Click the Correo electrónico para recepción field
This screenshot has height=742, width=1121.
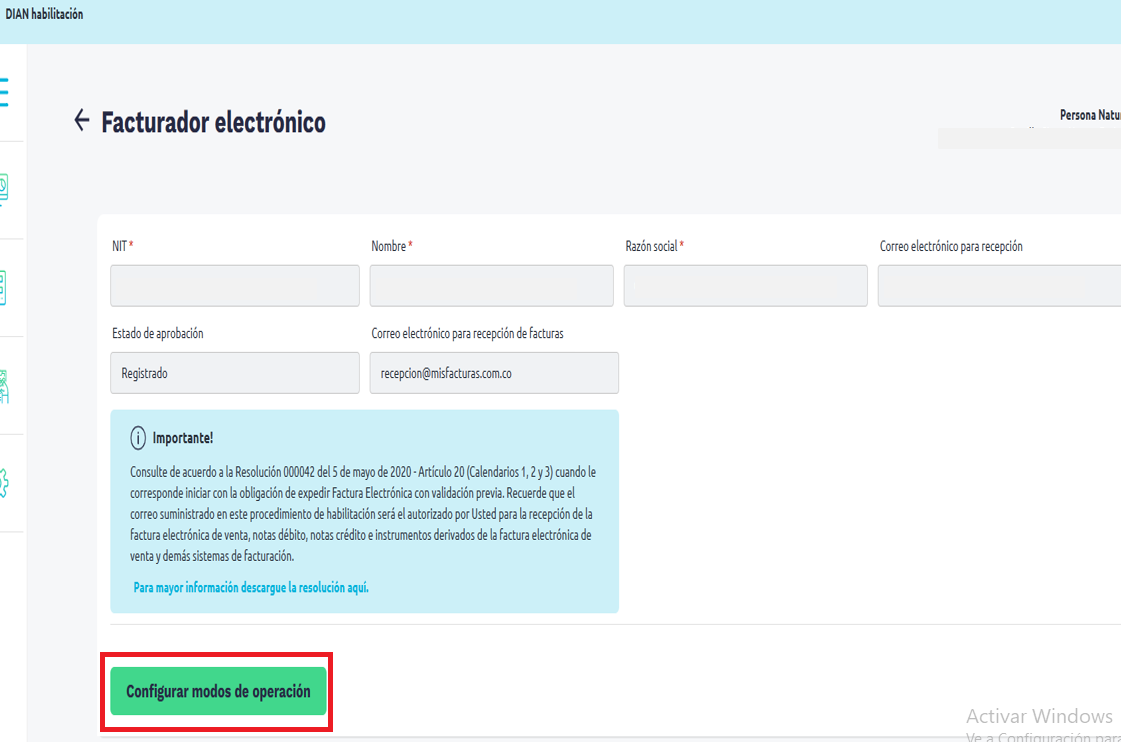(999, 286)
